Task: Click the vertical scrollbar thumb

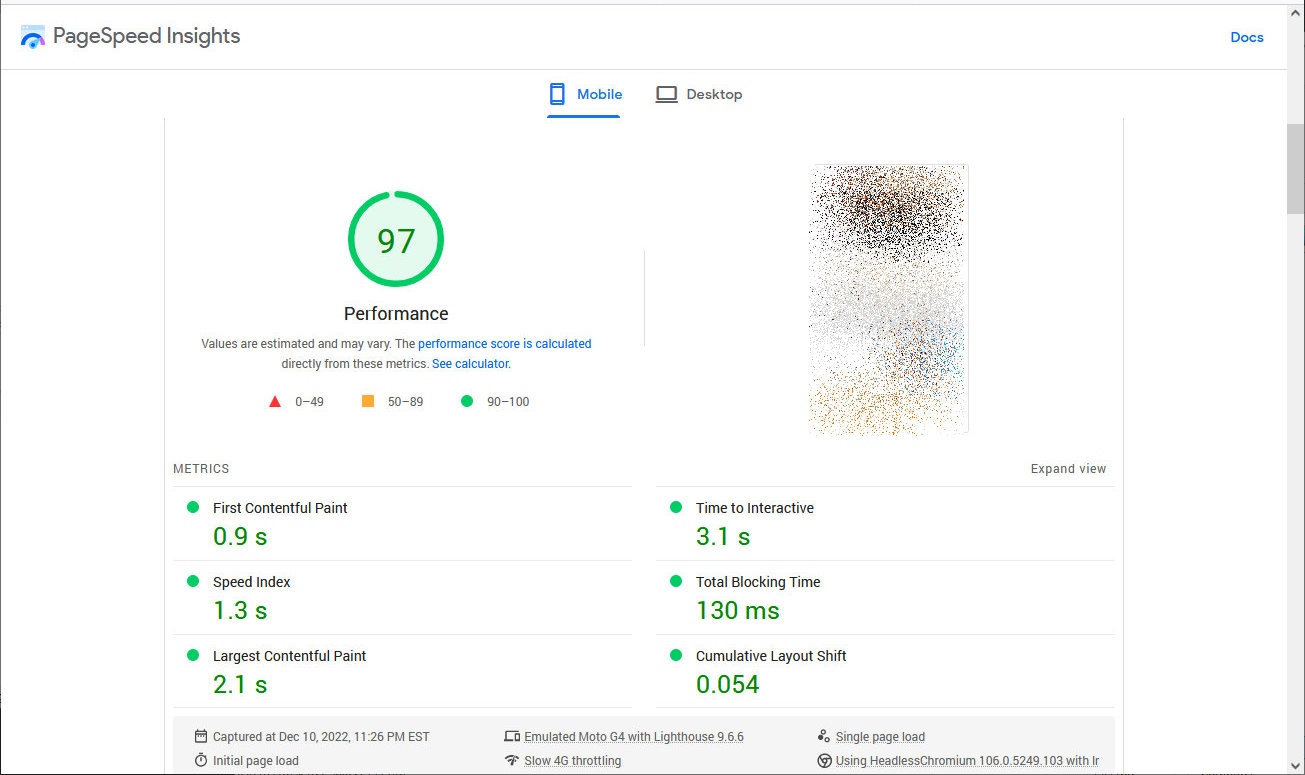Action: click(x=1295, y=167)
